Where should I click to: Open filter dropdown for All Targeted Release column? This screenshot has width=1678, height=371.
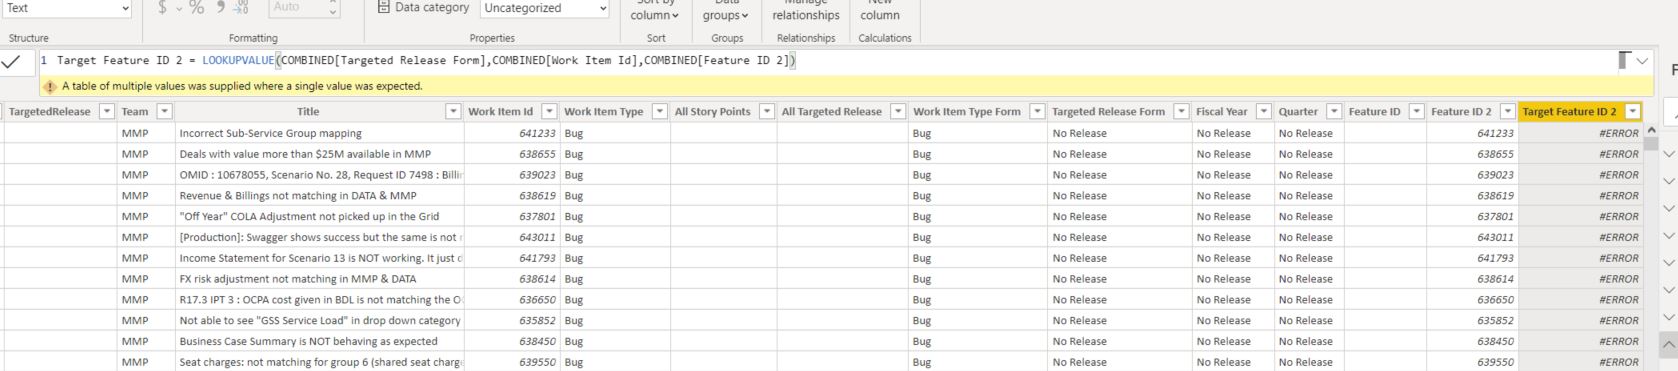(897, 112)
